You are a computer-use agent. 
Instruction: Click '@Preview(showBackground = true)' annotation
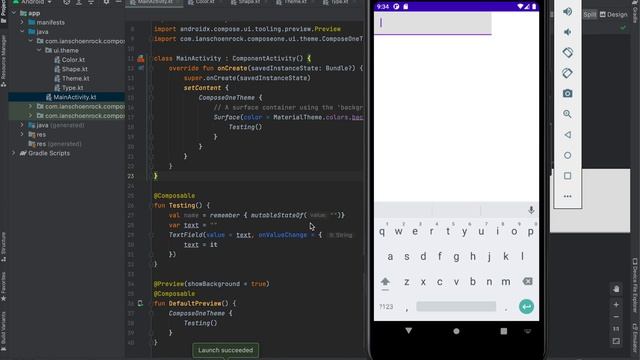[211, 284]
